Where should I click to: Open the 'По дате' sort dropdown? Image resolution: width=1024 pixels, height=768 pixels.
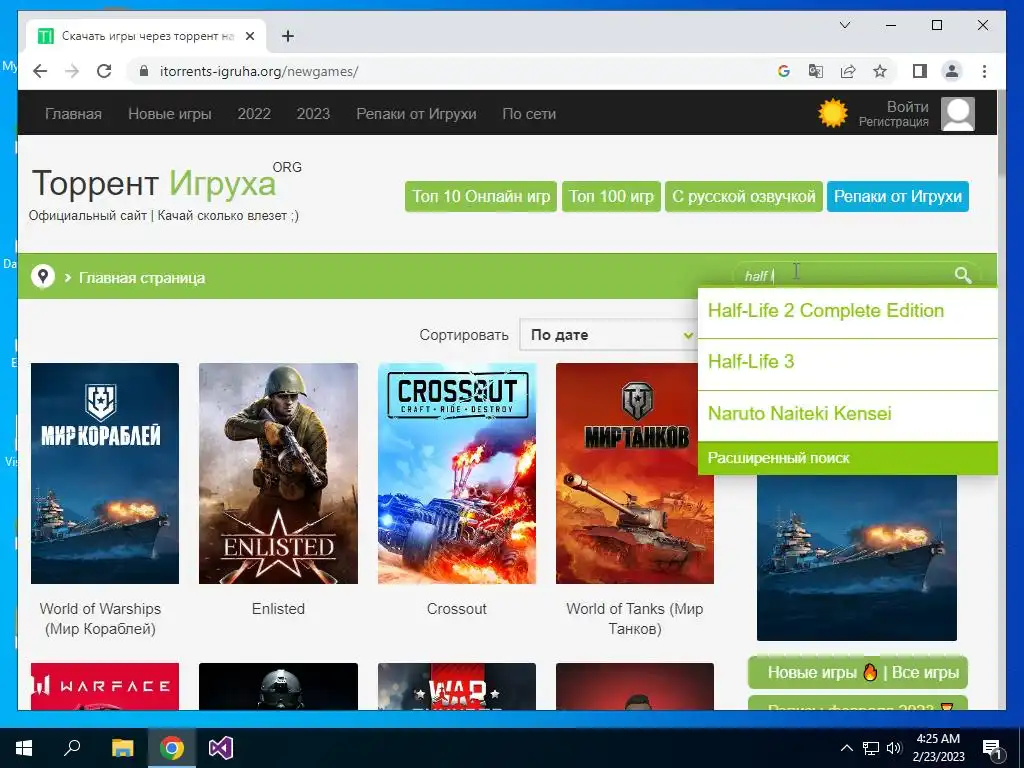click(611, 335)
